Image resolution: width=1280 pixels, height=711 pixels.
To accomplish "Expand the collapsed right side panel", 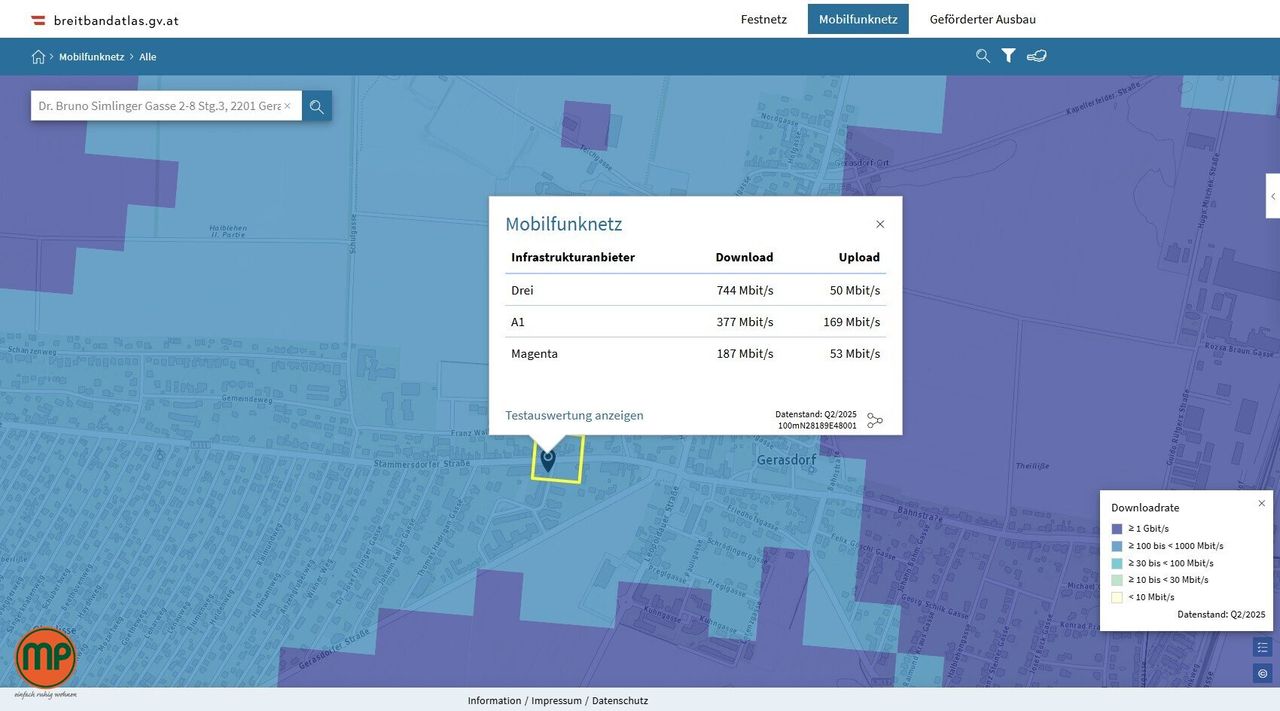I will point(1272,196).
